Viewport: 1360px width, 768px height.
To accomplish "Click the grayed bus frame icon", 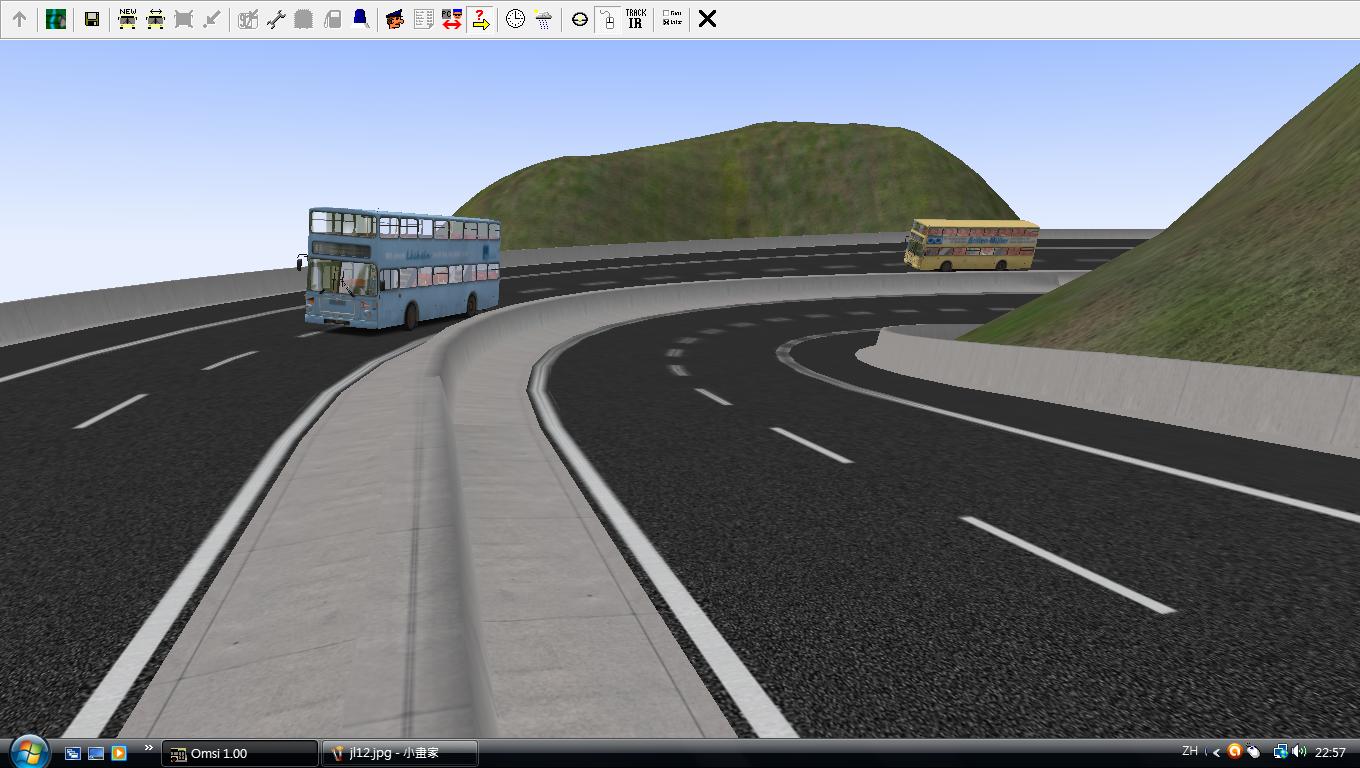I will 183,19.
